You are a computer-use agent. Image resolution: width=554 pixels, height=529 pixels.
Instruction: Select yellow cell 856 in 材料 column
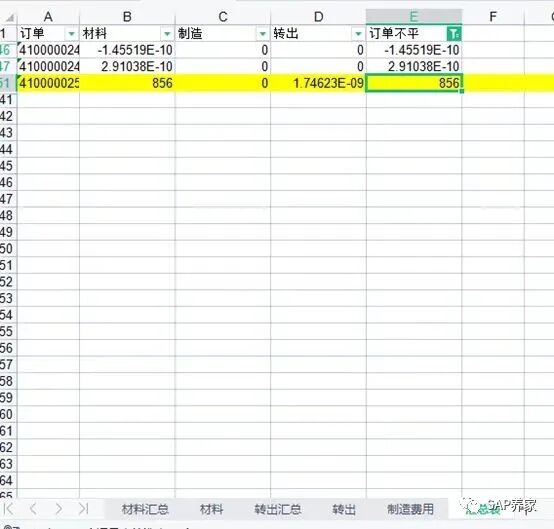pos(127,83)
